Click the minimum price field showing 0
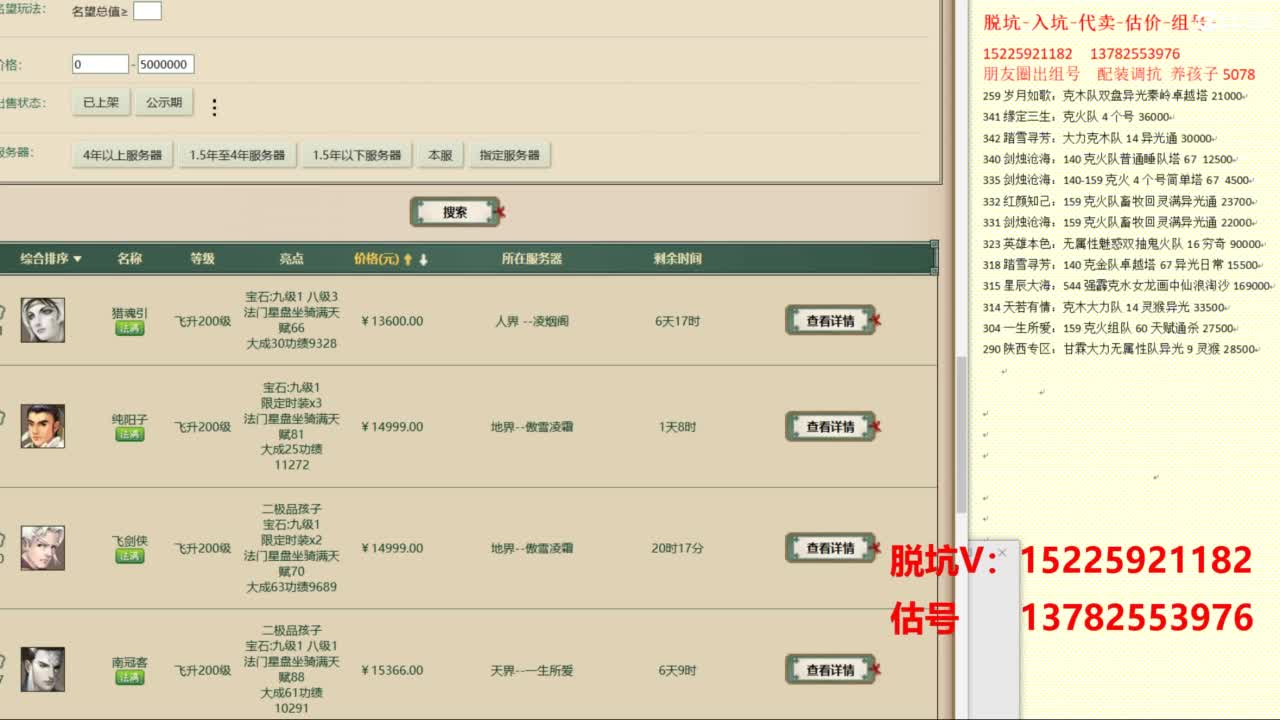 [x=100, y=64]
